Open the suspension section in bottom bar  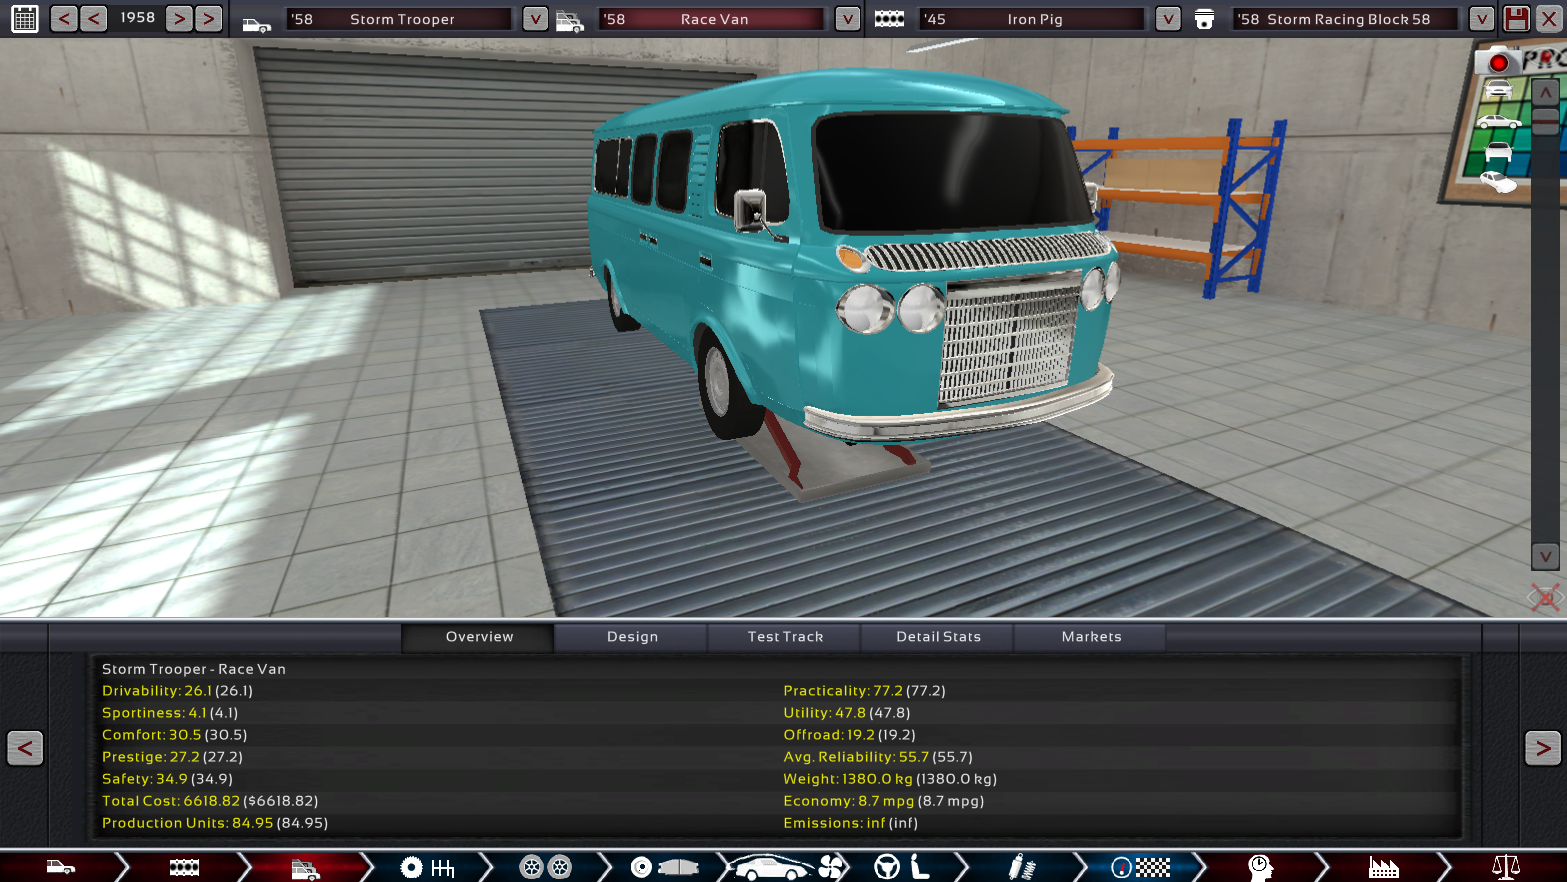(x=1020, y=867)
